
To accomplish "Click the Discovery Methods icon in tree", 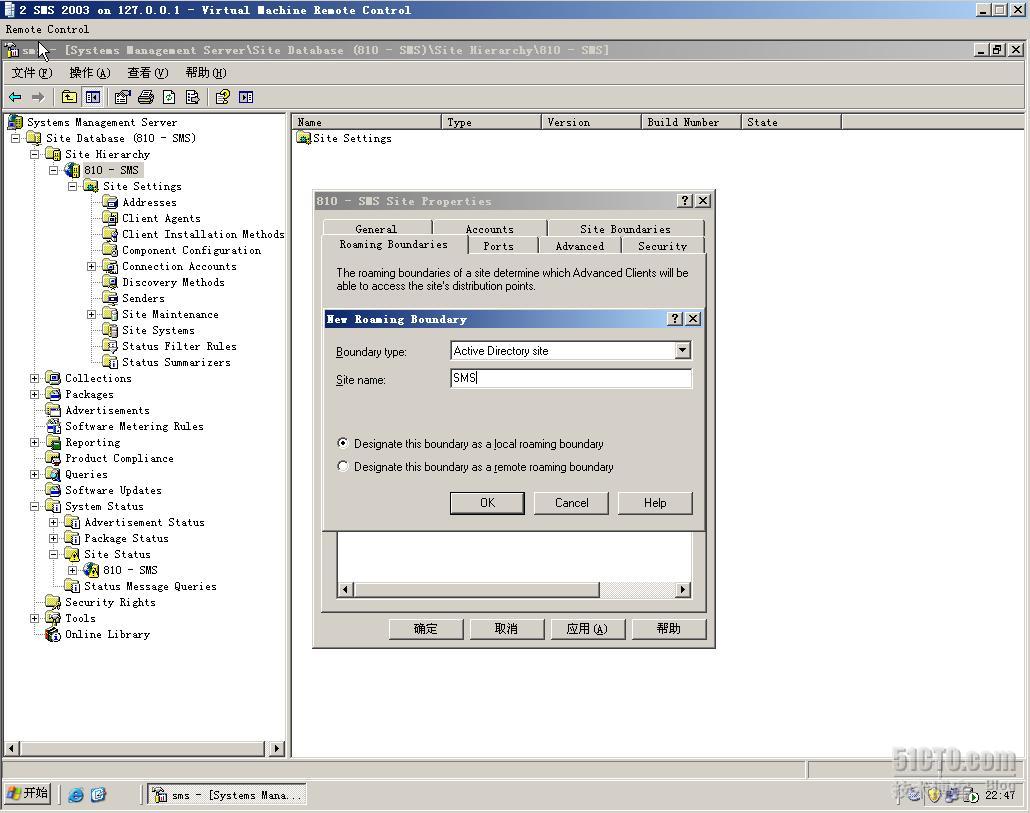I will click(110, 282).
